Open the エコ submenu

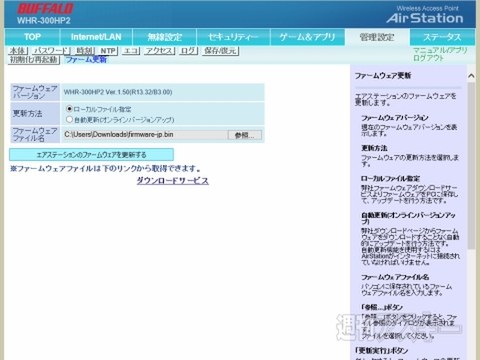coord(131,51)
